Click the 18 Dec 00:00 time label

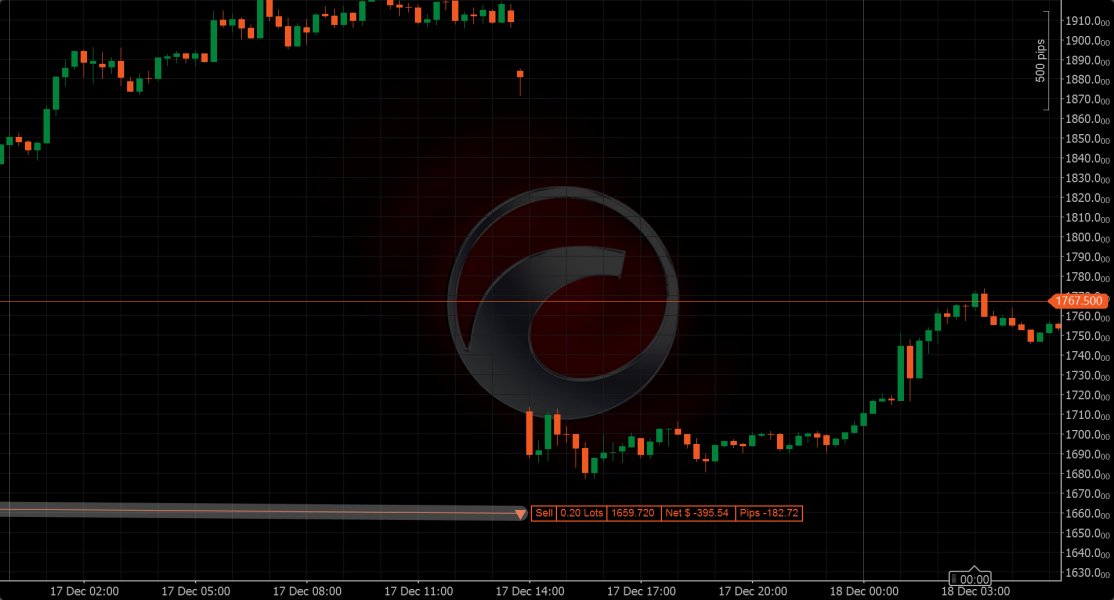864,591
